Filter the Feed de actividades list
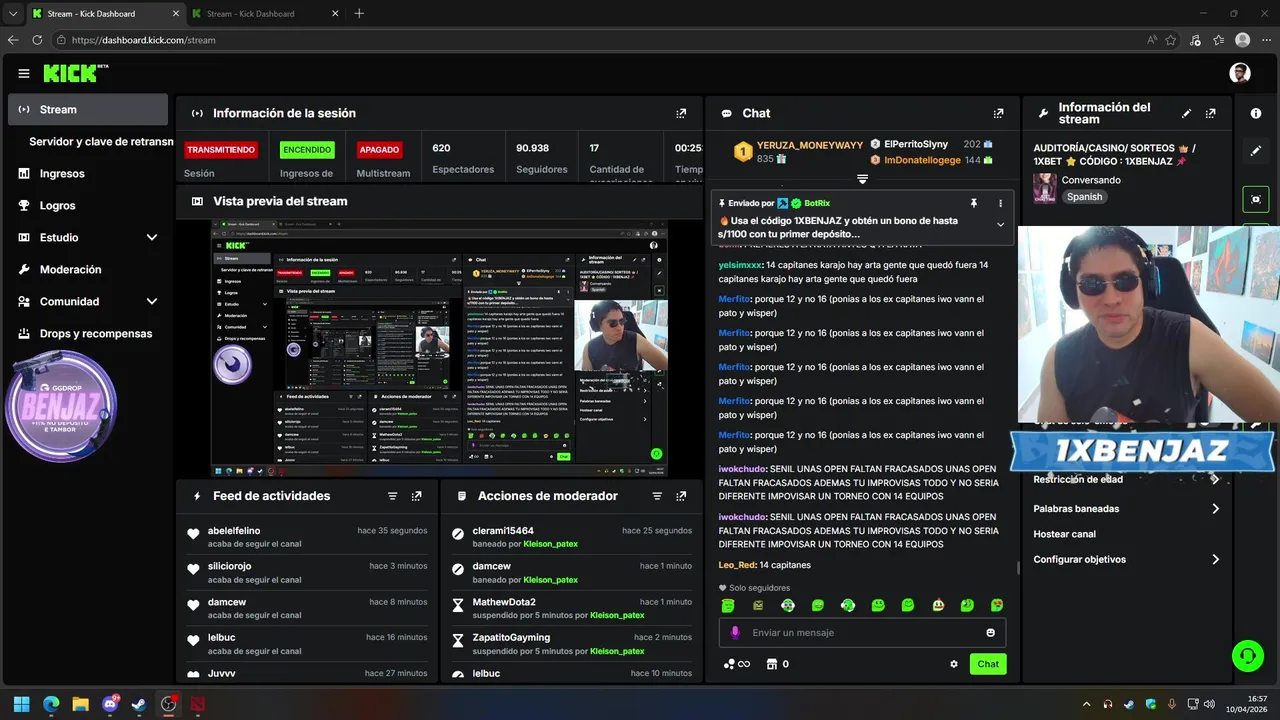 (393, 496)
